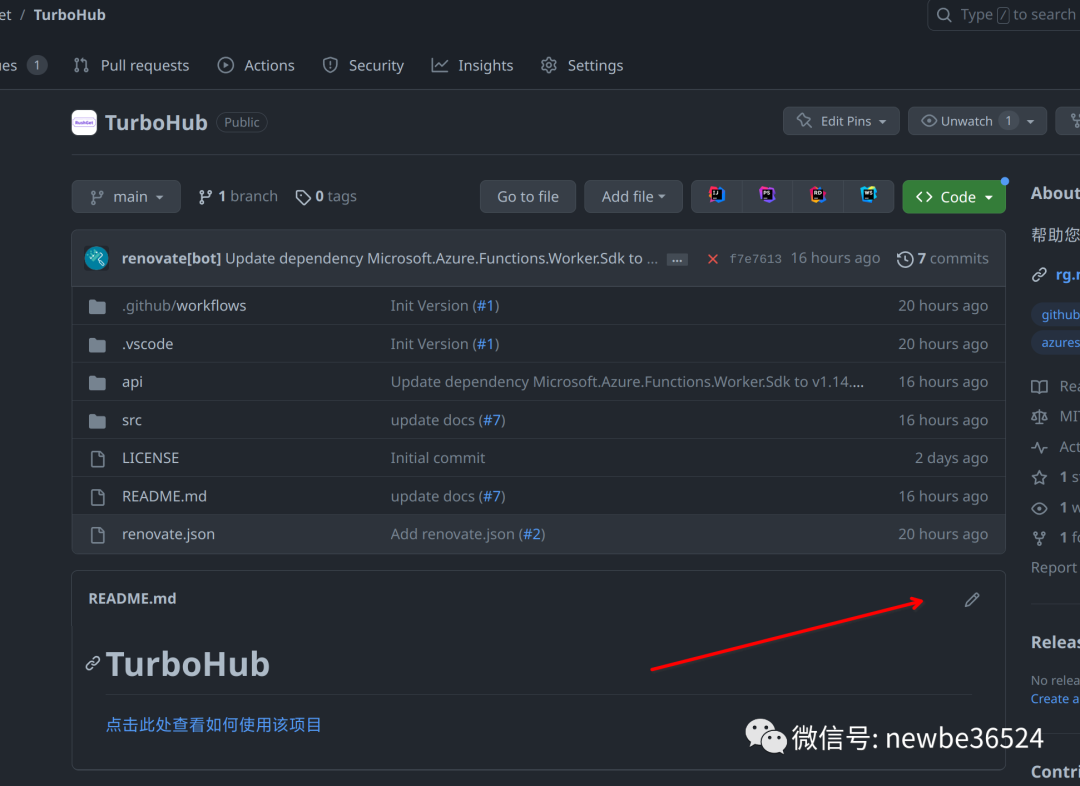Screen dimensions: 1080x786
Task: Click the Chinese usage guide link in README
Action: 214,725
